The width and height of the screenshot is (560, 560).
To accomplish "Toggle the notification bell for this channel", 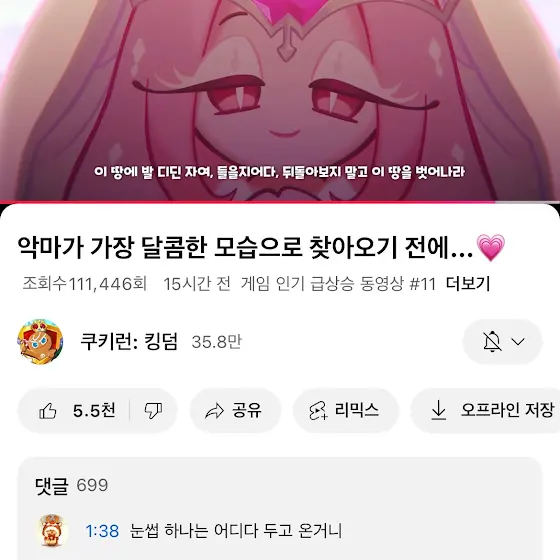I will click(492, 341).
